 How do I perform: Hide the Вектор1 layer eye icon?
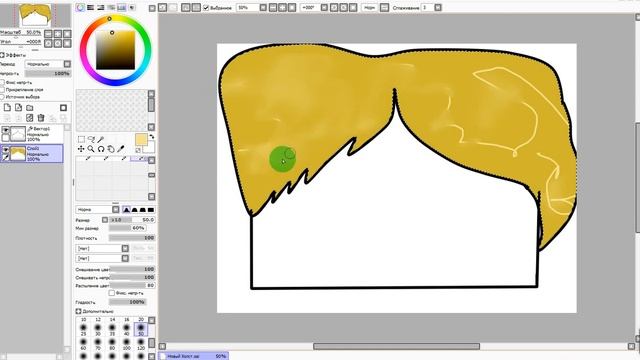click(x=5, y=130)
